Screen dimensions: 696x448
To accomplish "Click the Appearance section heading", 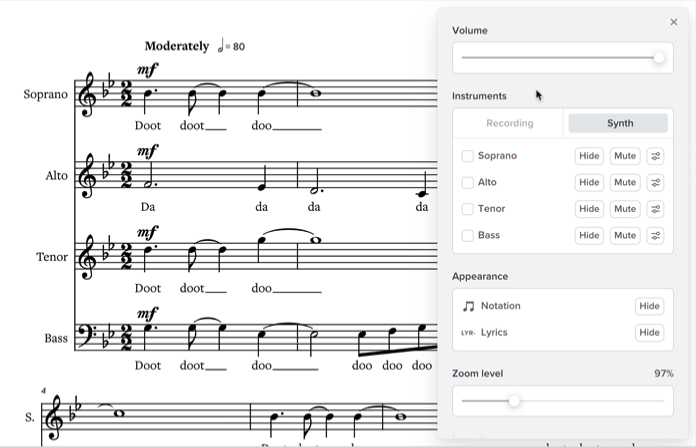I will tap(480, 276).
